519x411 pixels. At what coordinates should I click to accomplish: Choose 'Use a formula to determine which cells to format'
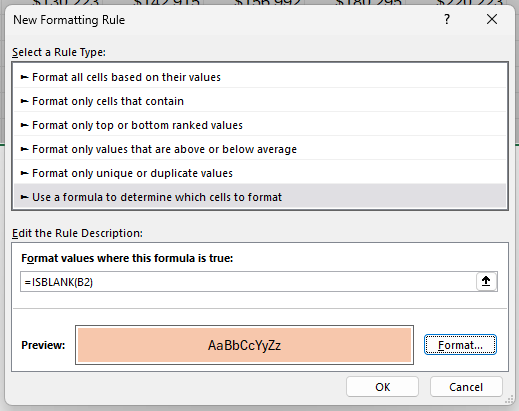pyautogui.click(x=260, y=197)
